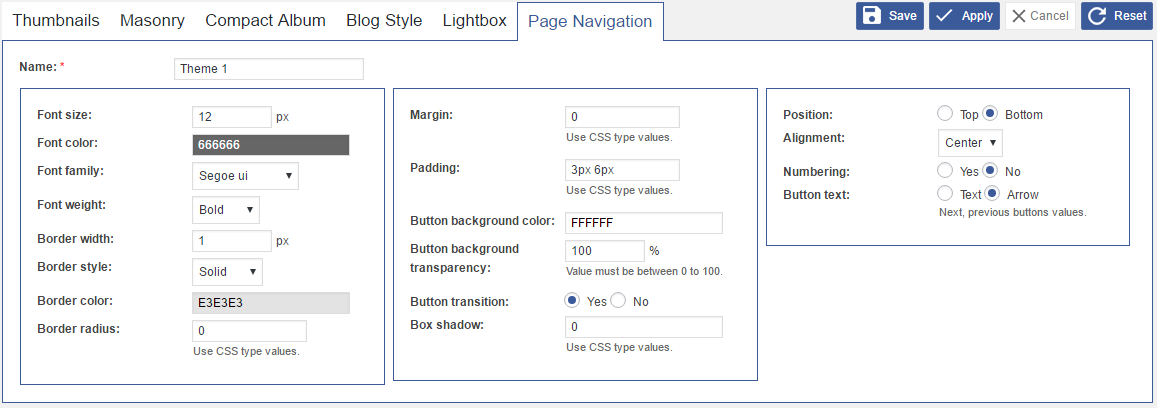
Task: Switch to the Masonry tab
Action: pos(152,20)
